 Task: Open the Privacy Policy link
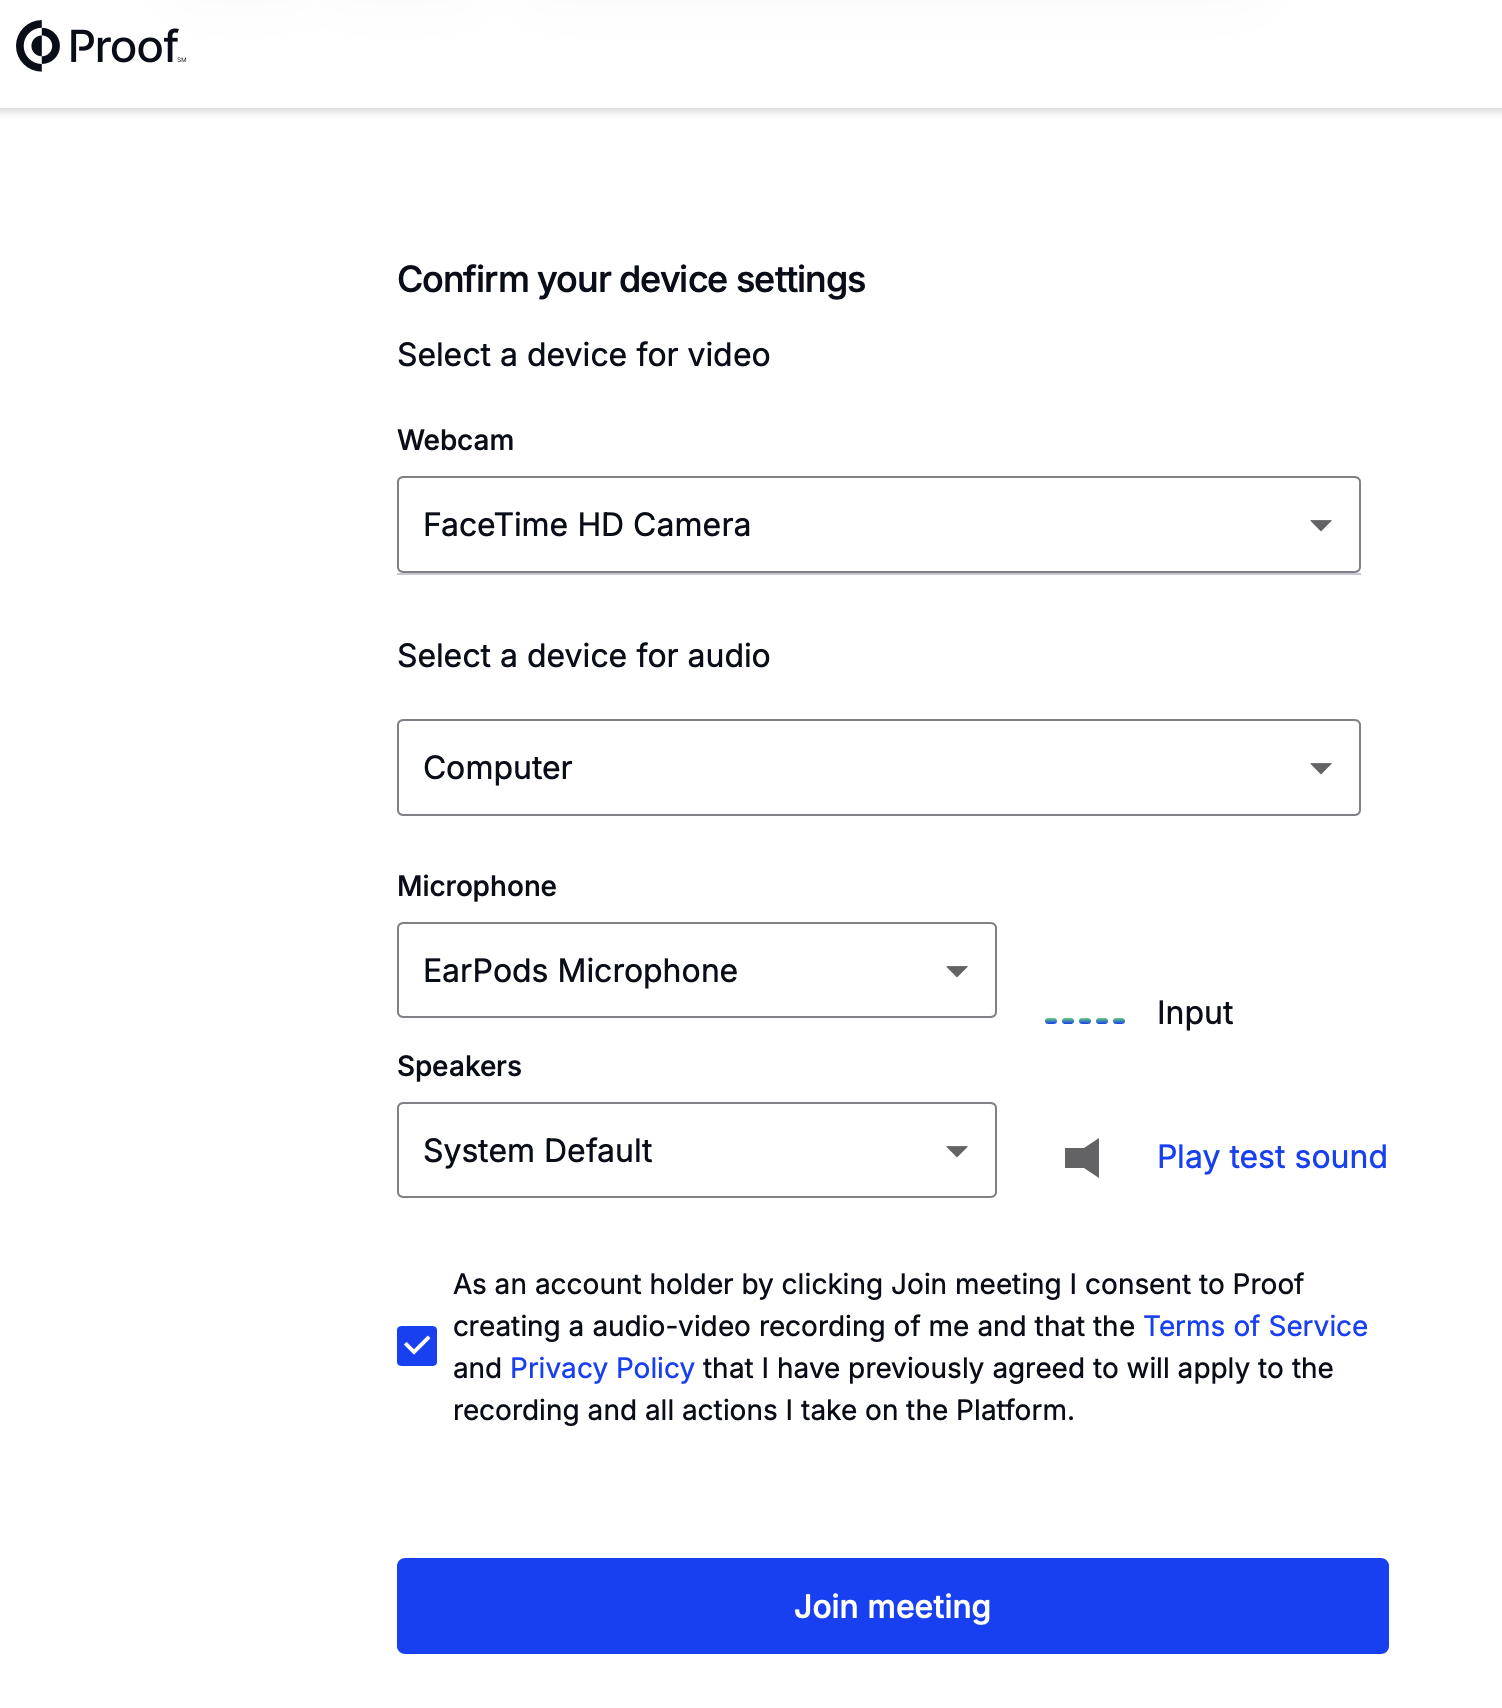point(602,1368)
